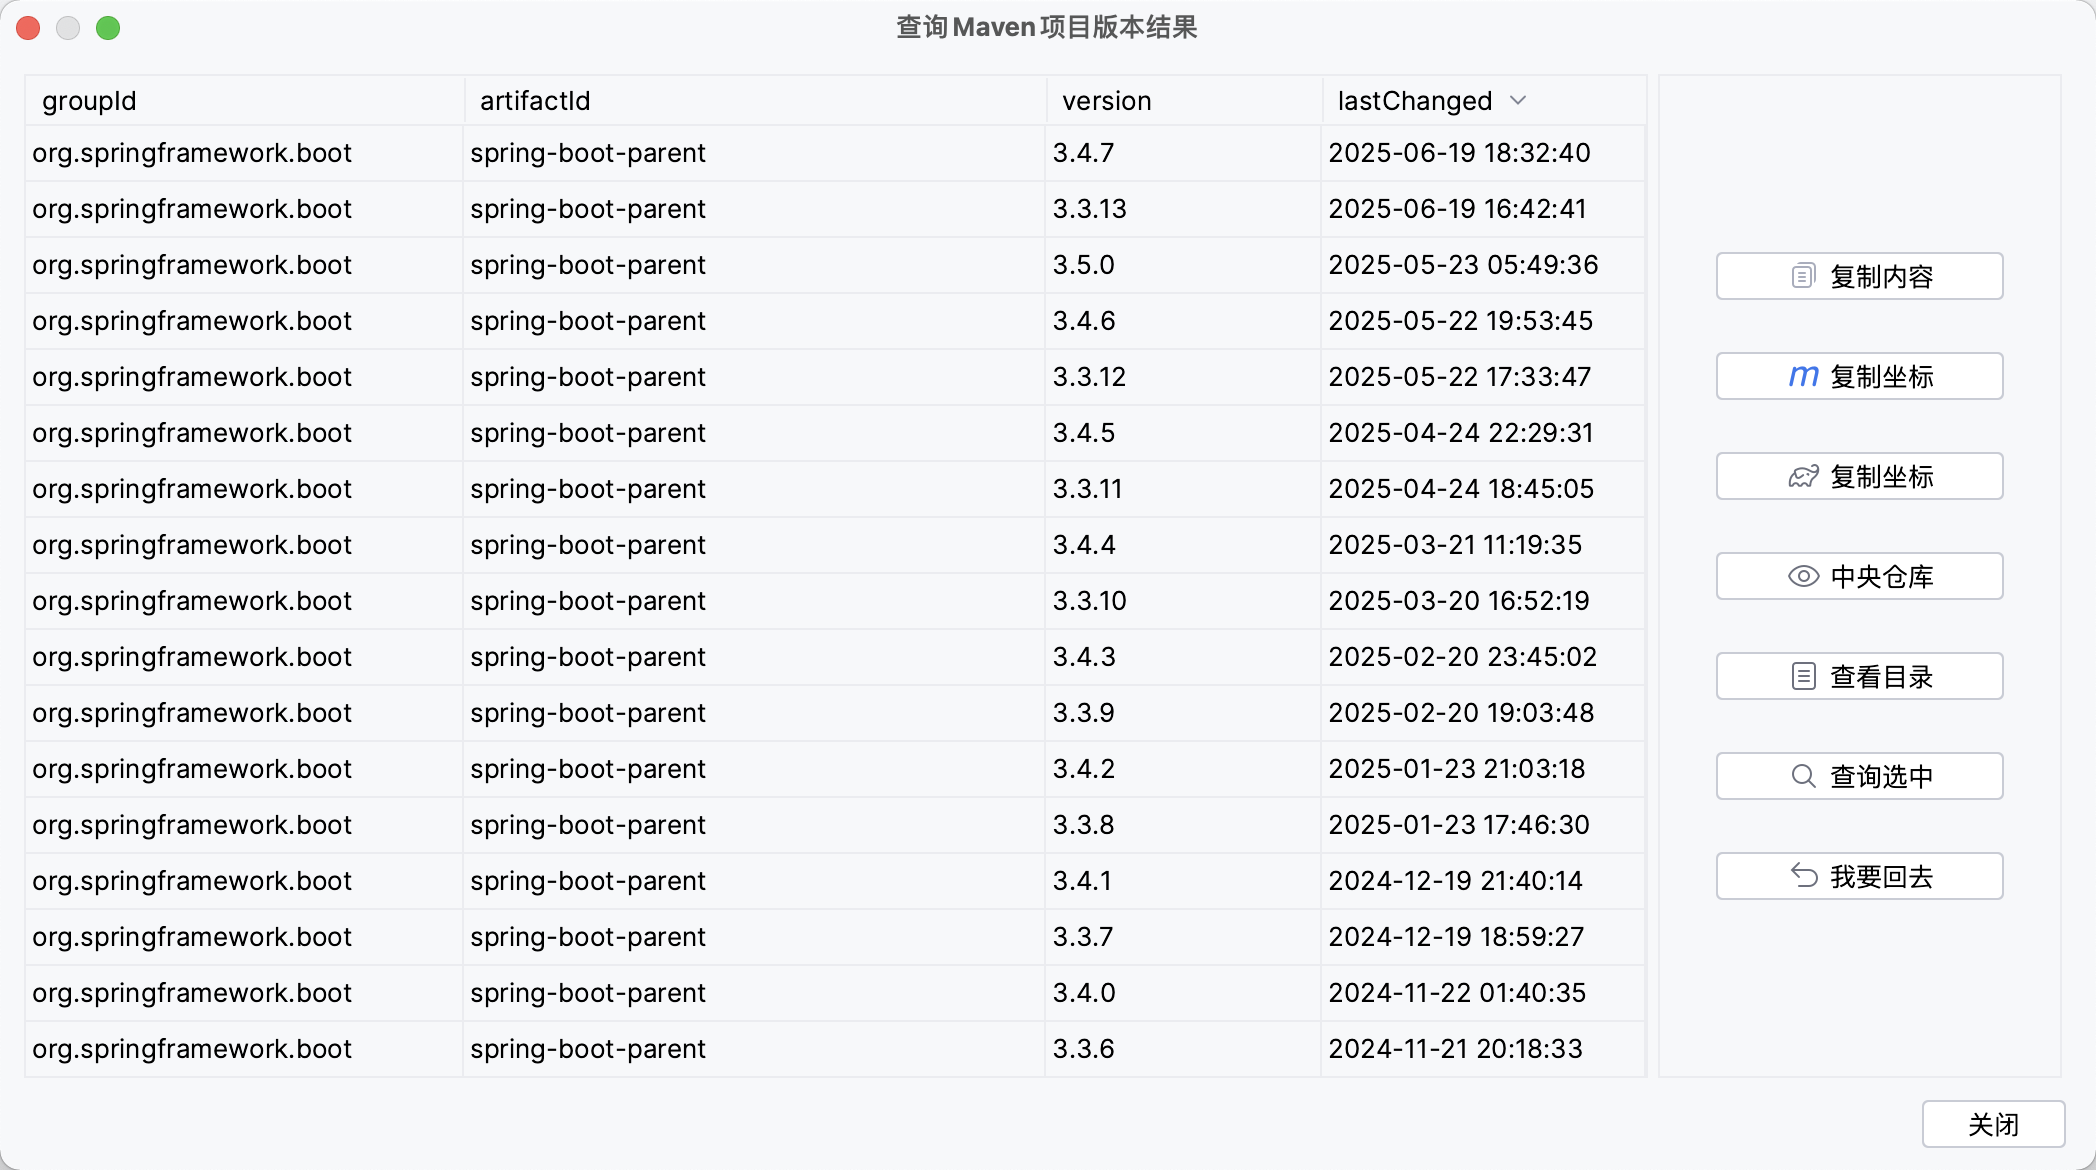Sort the table by the version column header

click(x=1104, y=100)
